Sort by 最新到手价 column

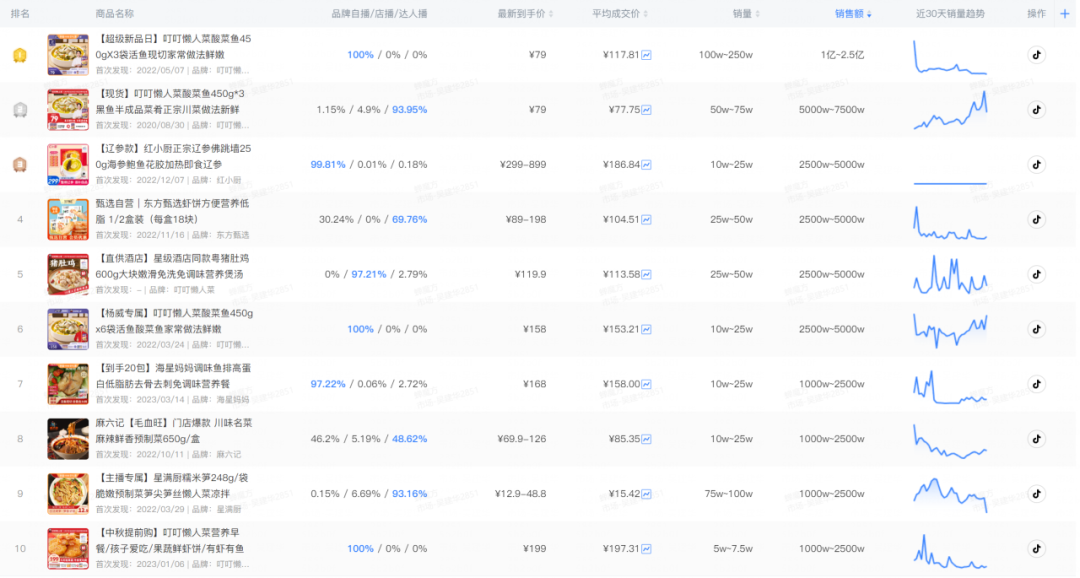point(528,14)
